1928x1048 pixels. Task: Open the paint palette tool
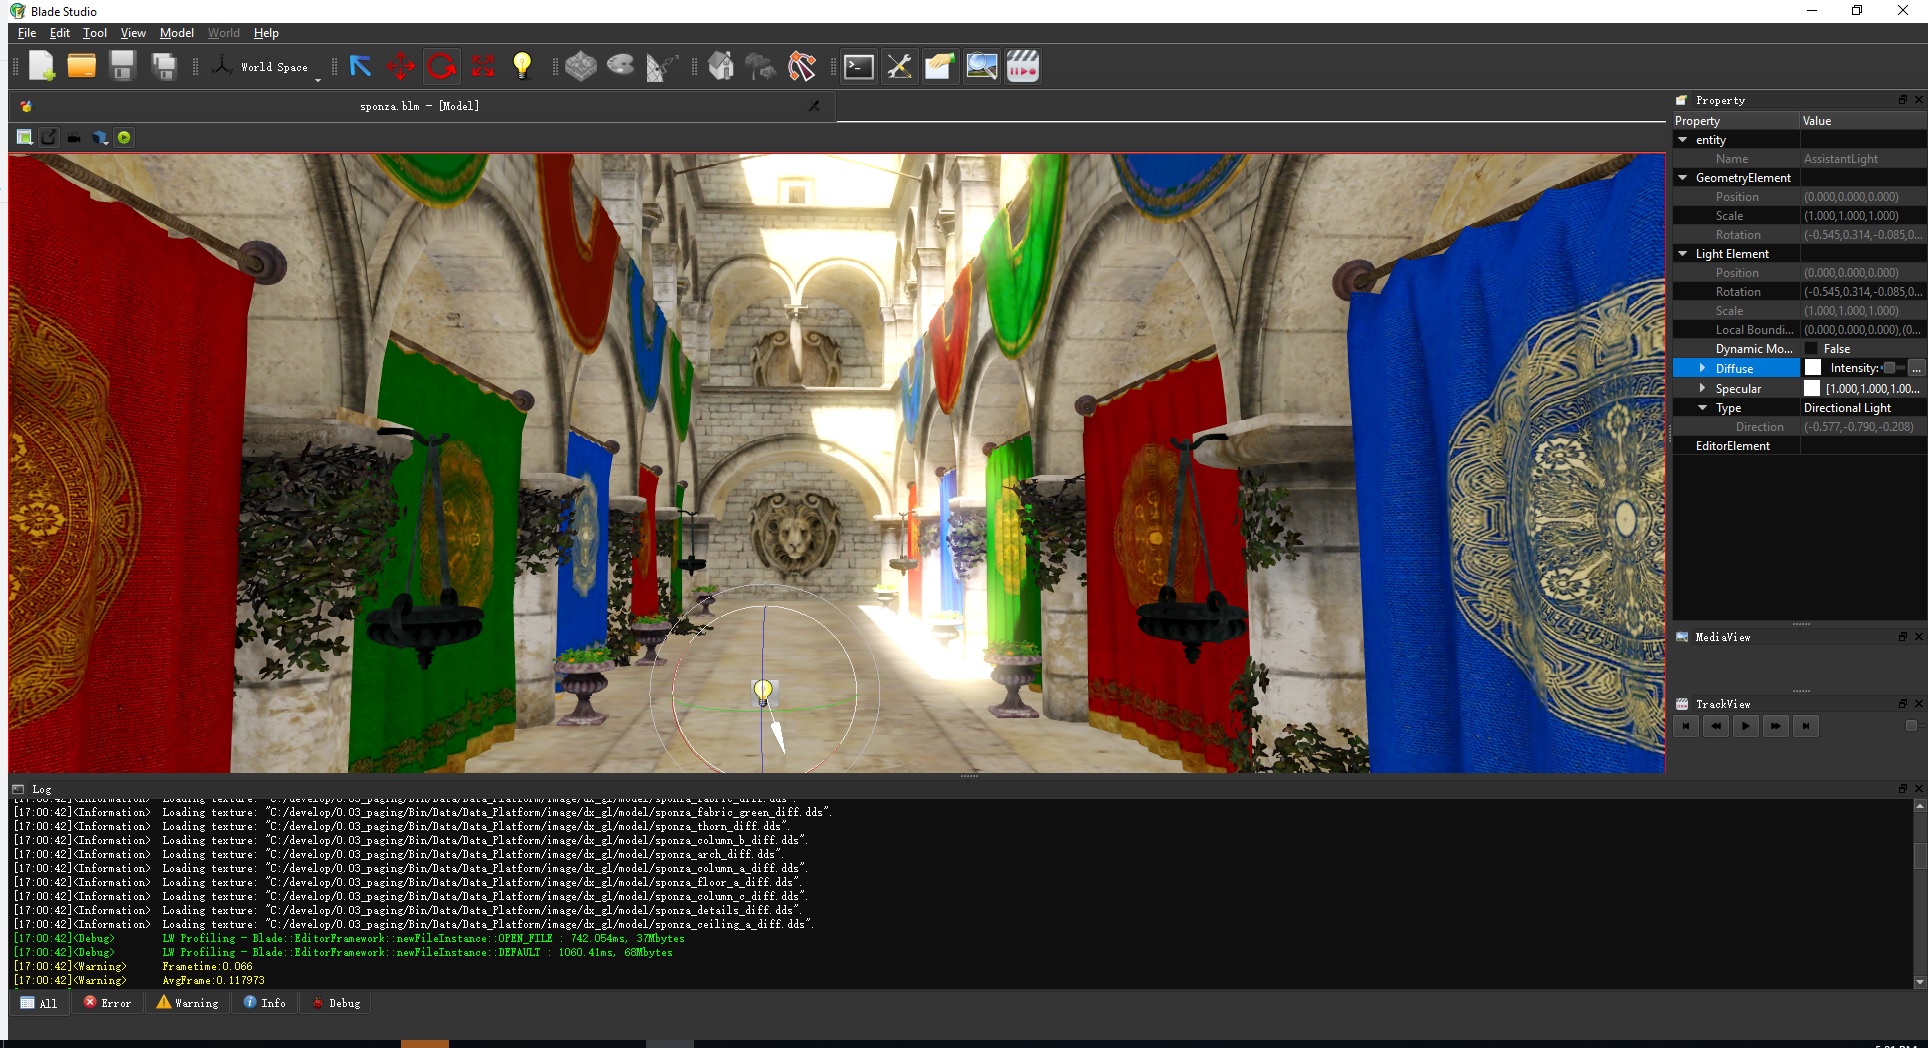click(x=621, y=67)
